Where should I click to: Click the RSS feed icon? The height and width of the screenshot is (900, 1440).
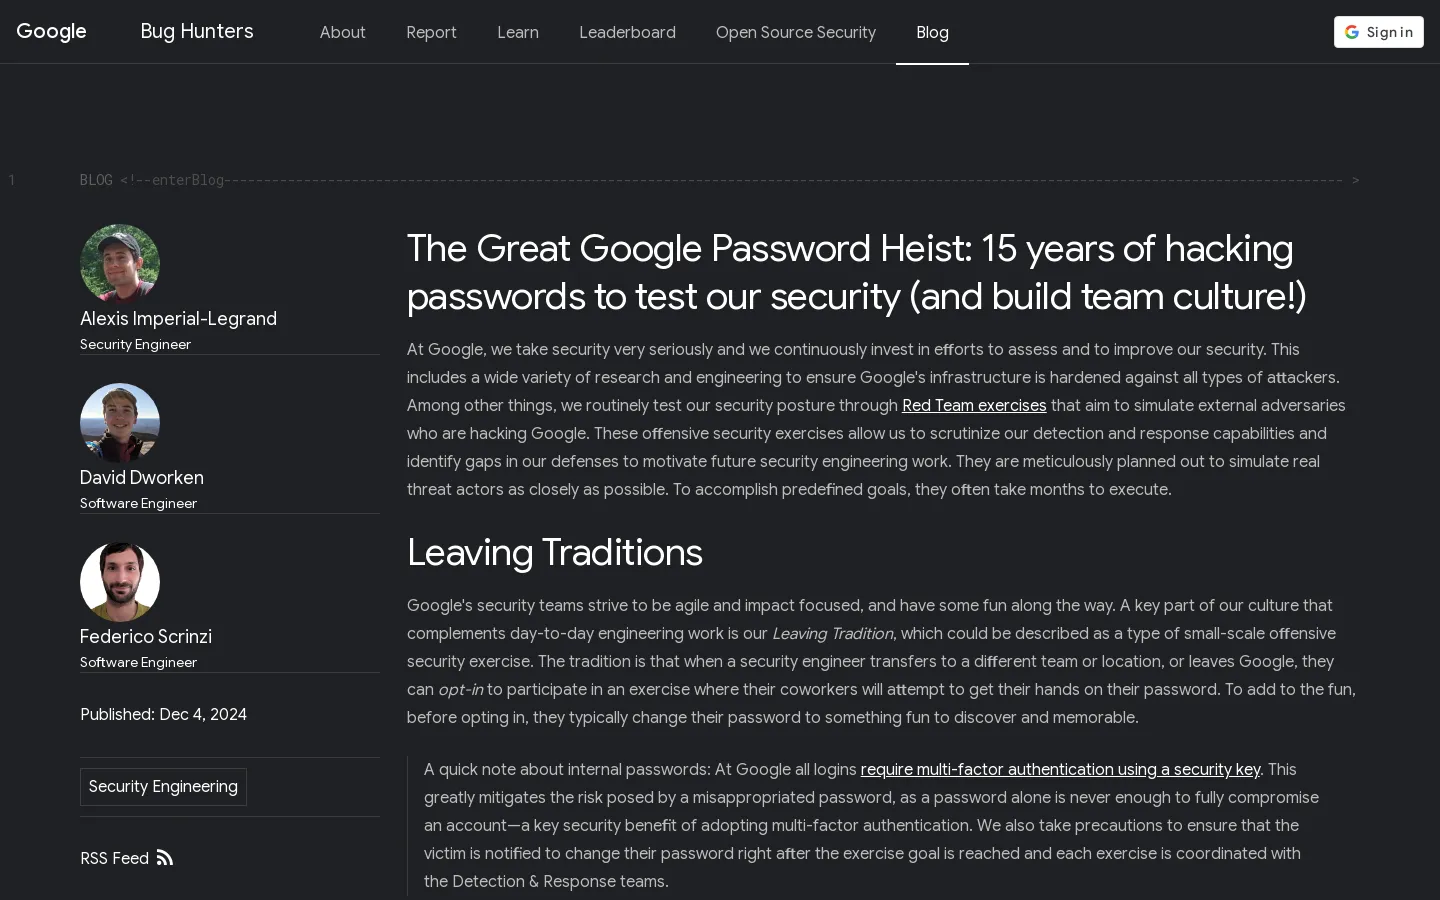coord(165,858)
